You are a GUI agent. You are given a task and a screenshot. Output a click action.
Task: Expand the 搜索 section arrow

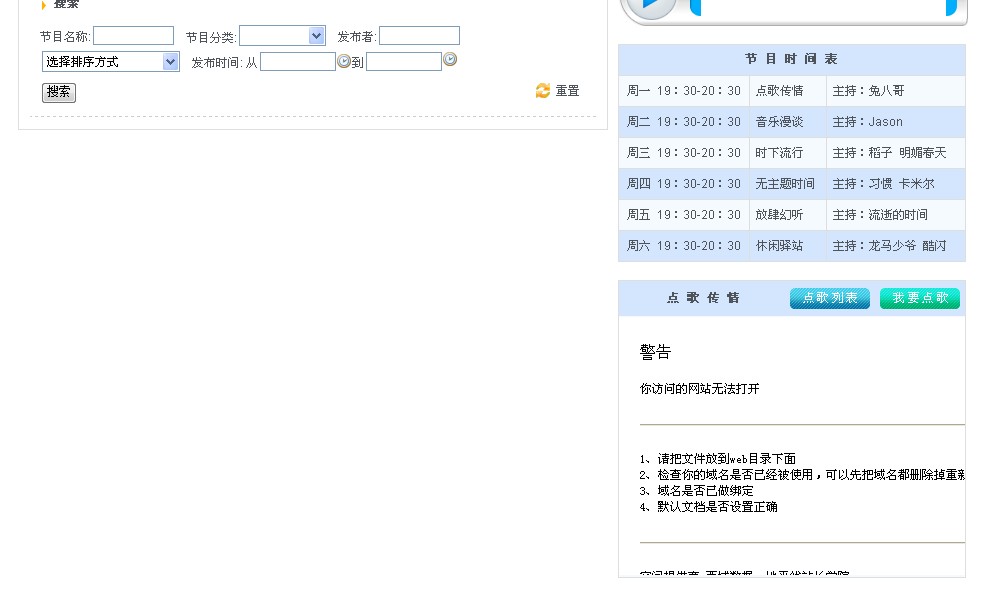[44, 5]
